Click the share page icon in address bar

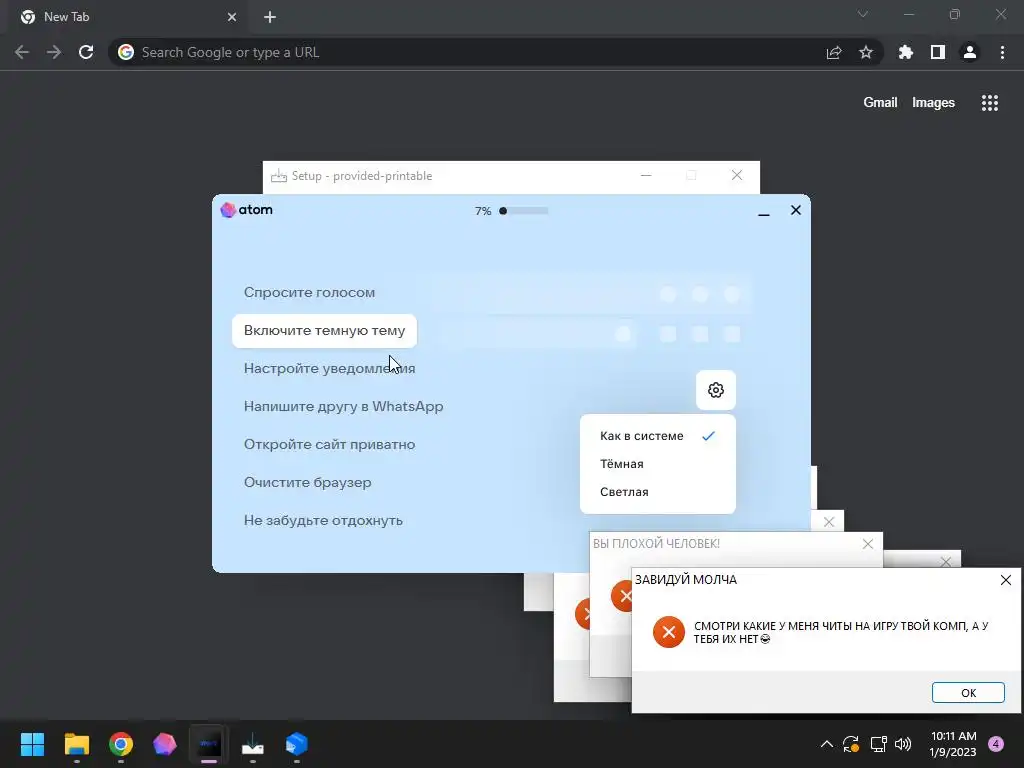click(834, 52)
